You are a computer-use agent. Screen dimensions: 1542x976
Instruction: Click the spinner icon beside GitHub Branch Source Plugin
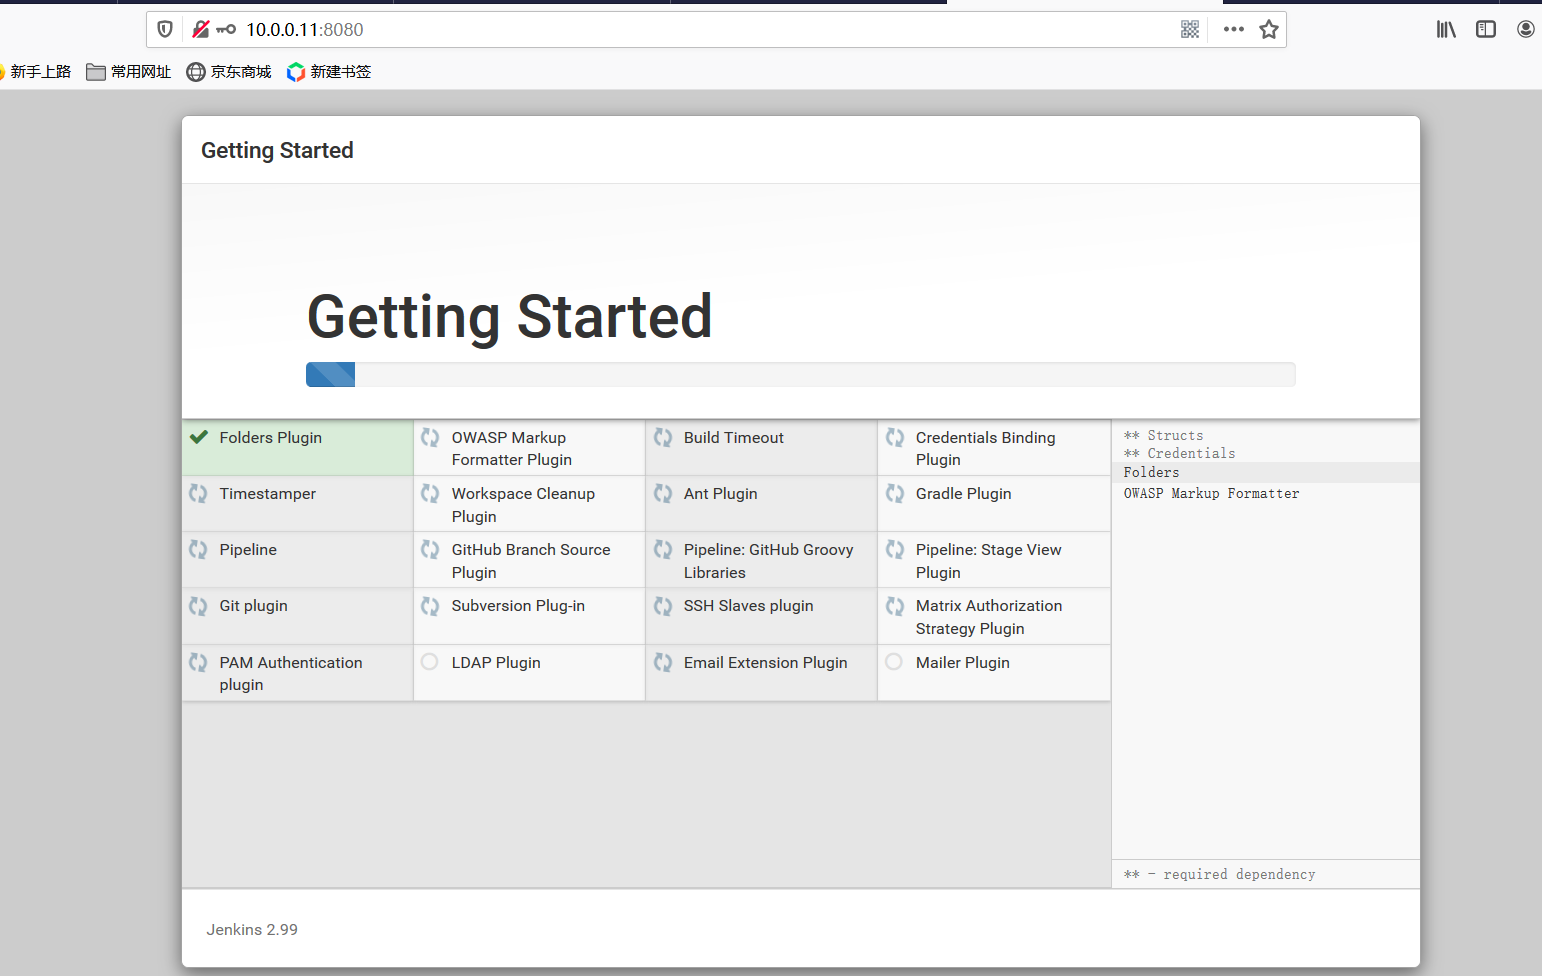tap(430, 549)
